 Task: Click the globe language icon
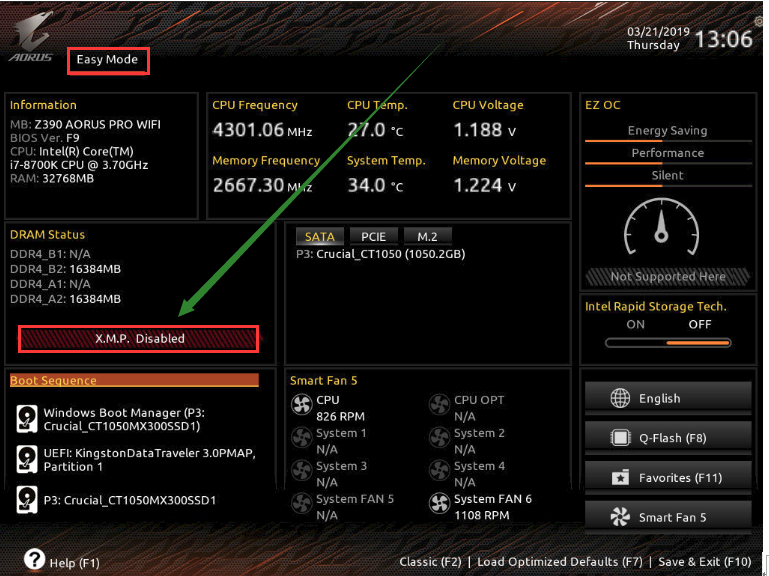(620, 398)
